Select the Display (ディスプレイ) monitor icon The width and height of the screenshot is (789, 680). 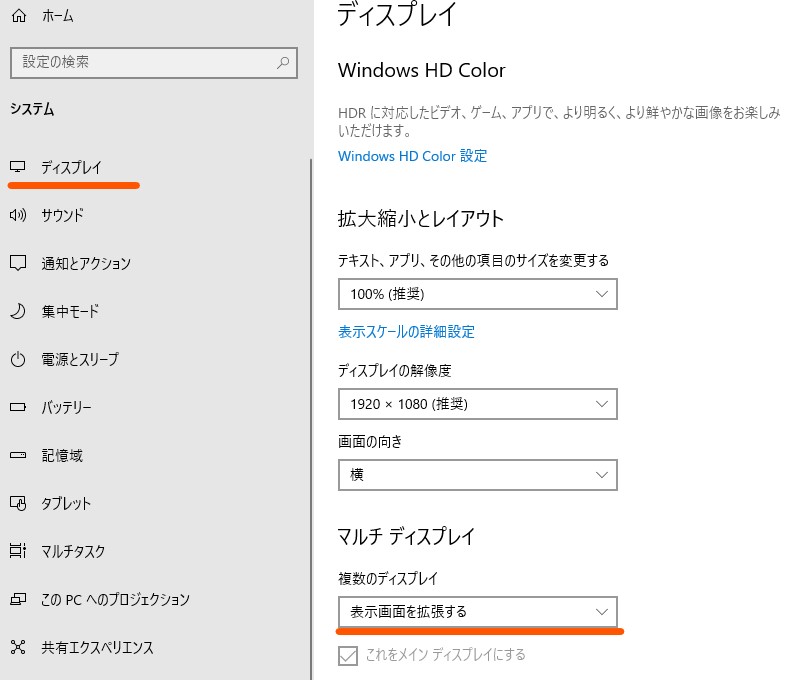click(18, 167)
